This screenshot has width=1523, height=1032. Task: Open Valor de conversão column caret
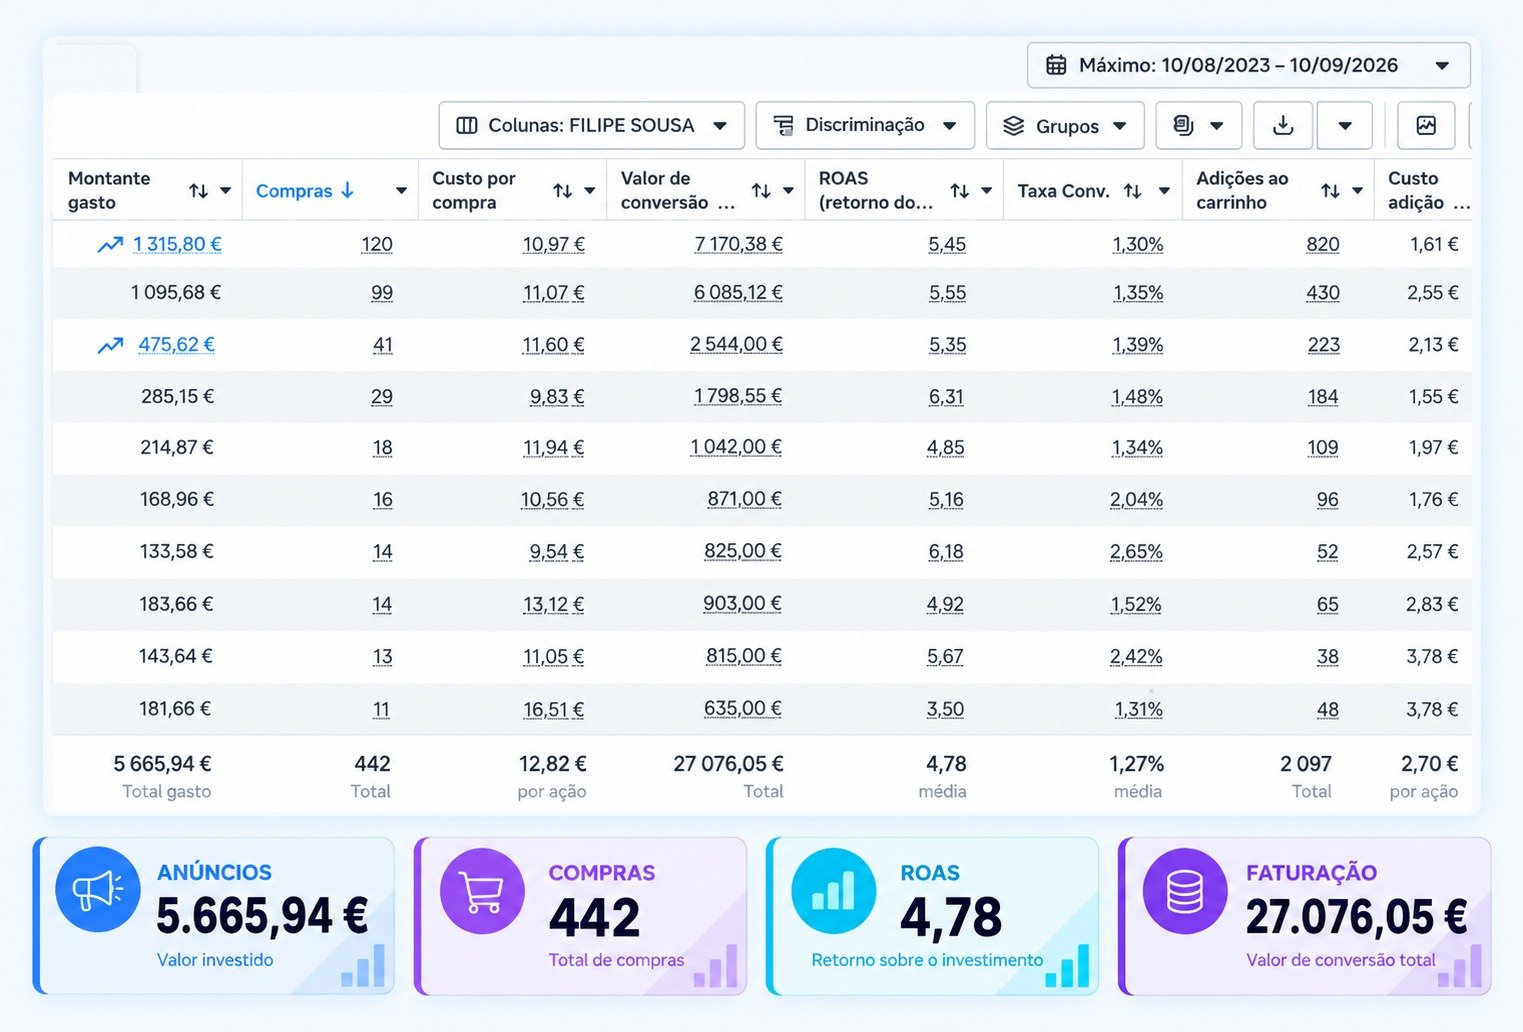788,191
